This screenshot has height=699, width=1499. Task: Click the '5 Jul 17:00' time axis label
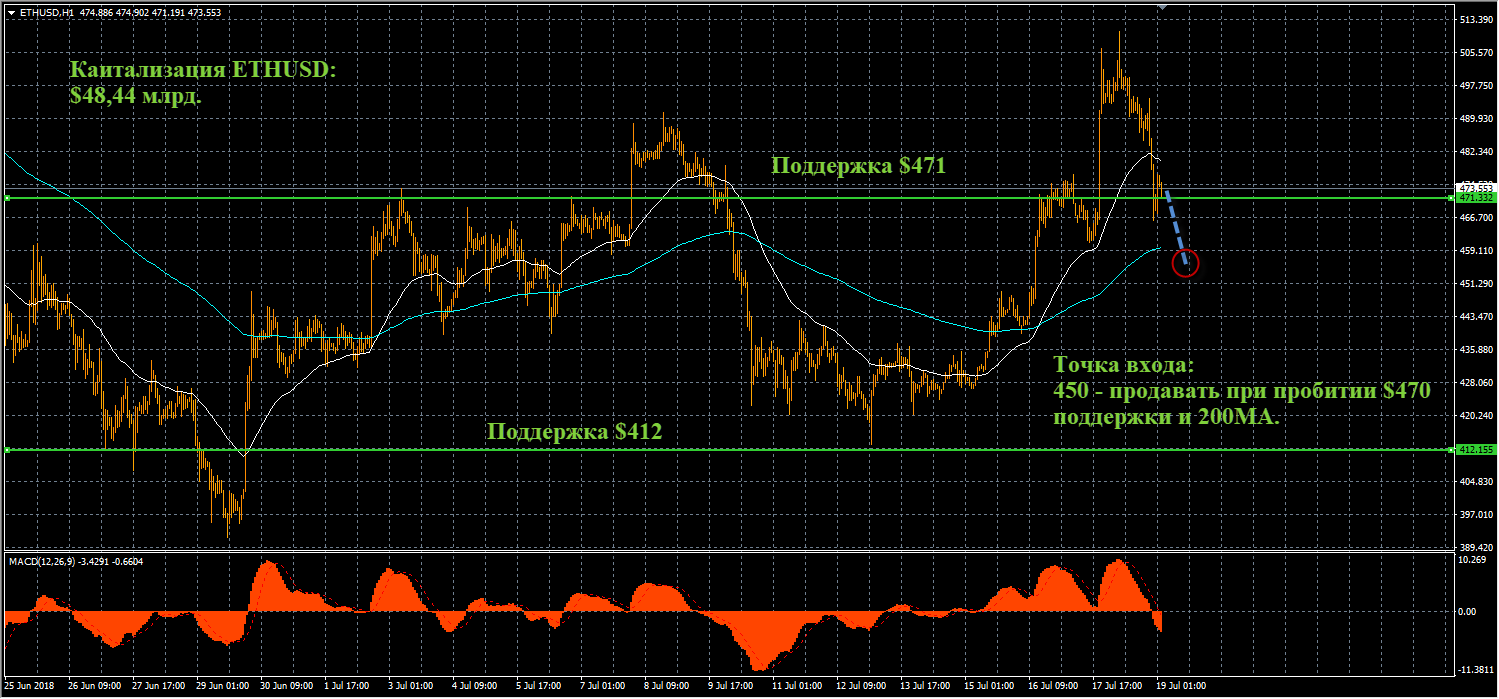point(540,687)
